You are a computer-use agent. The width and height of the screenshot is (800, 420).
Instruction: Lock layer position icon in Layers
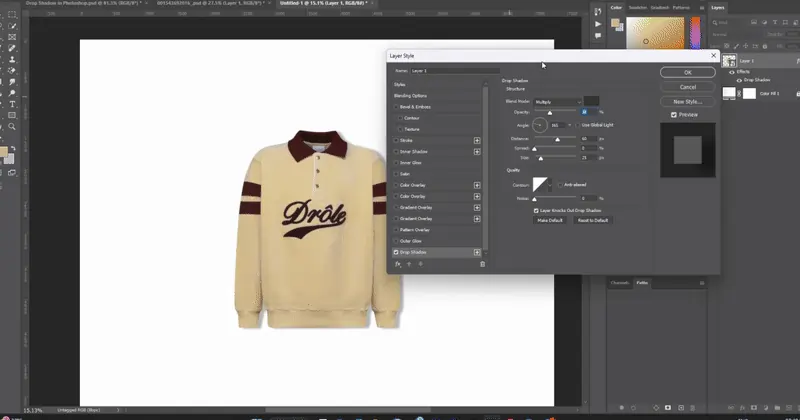tap(745, 46)
